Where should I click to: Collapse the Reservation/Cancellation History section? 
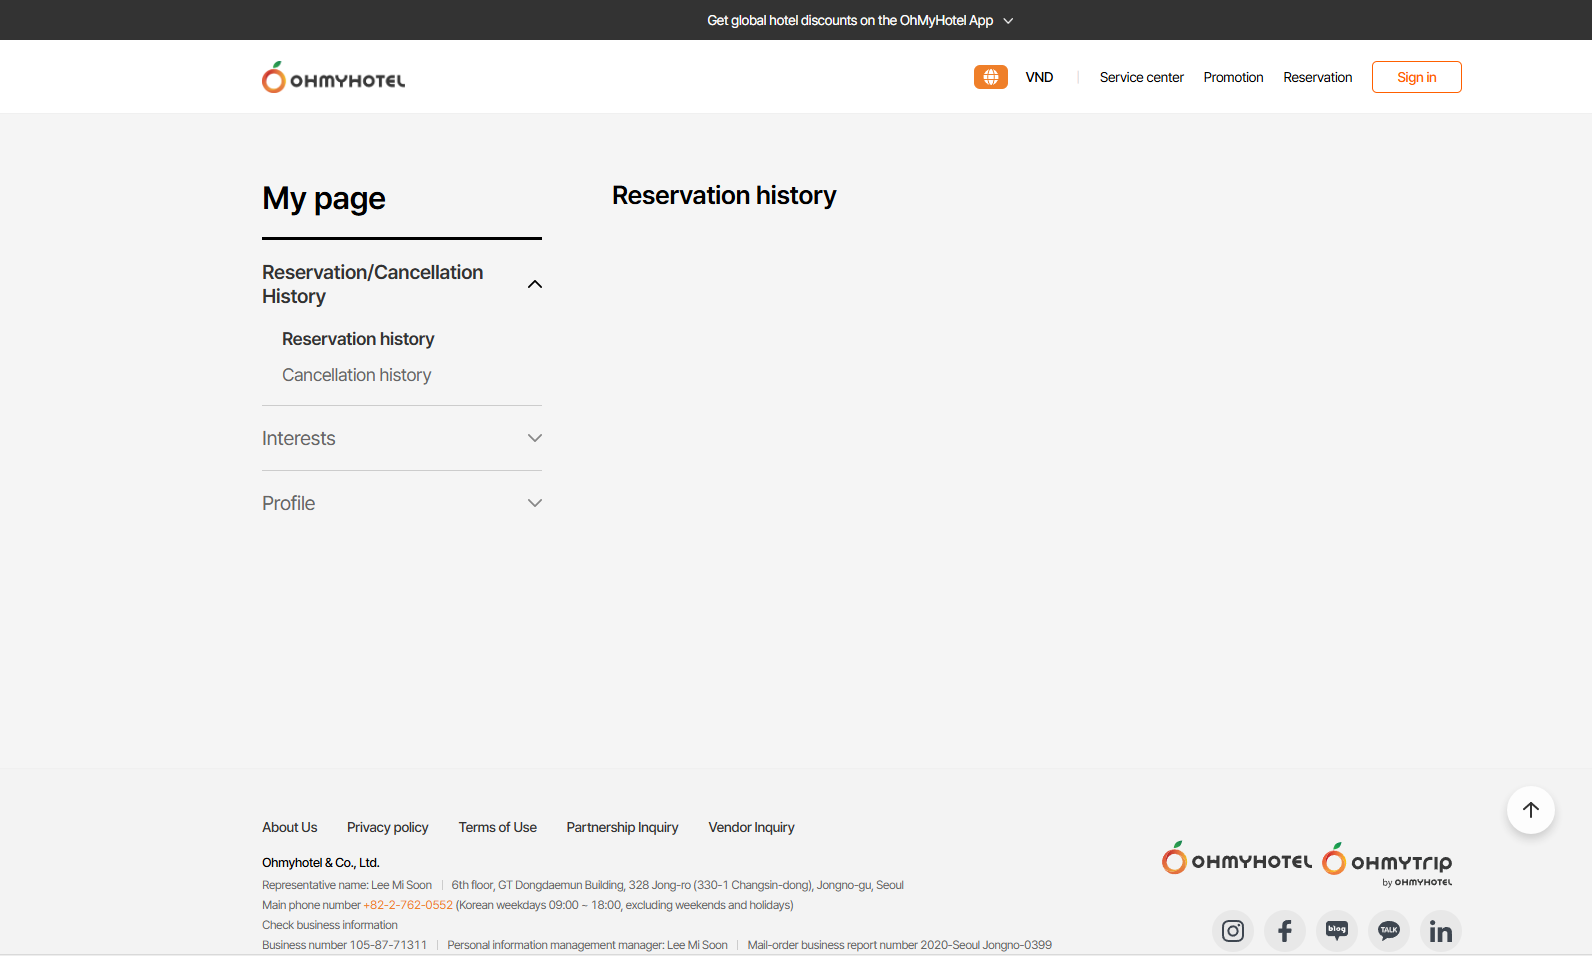point(534,284)
